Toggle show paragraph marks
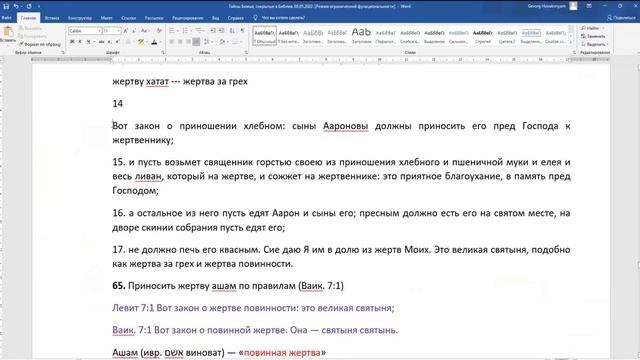The width and height of the screenshot is (640, 360). (242, 31)
